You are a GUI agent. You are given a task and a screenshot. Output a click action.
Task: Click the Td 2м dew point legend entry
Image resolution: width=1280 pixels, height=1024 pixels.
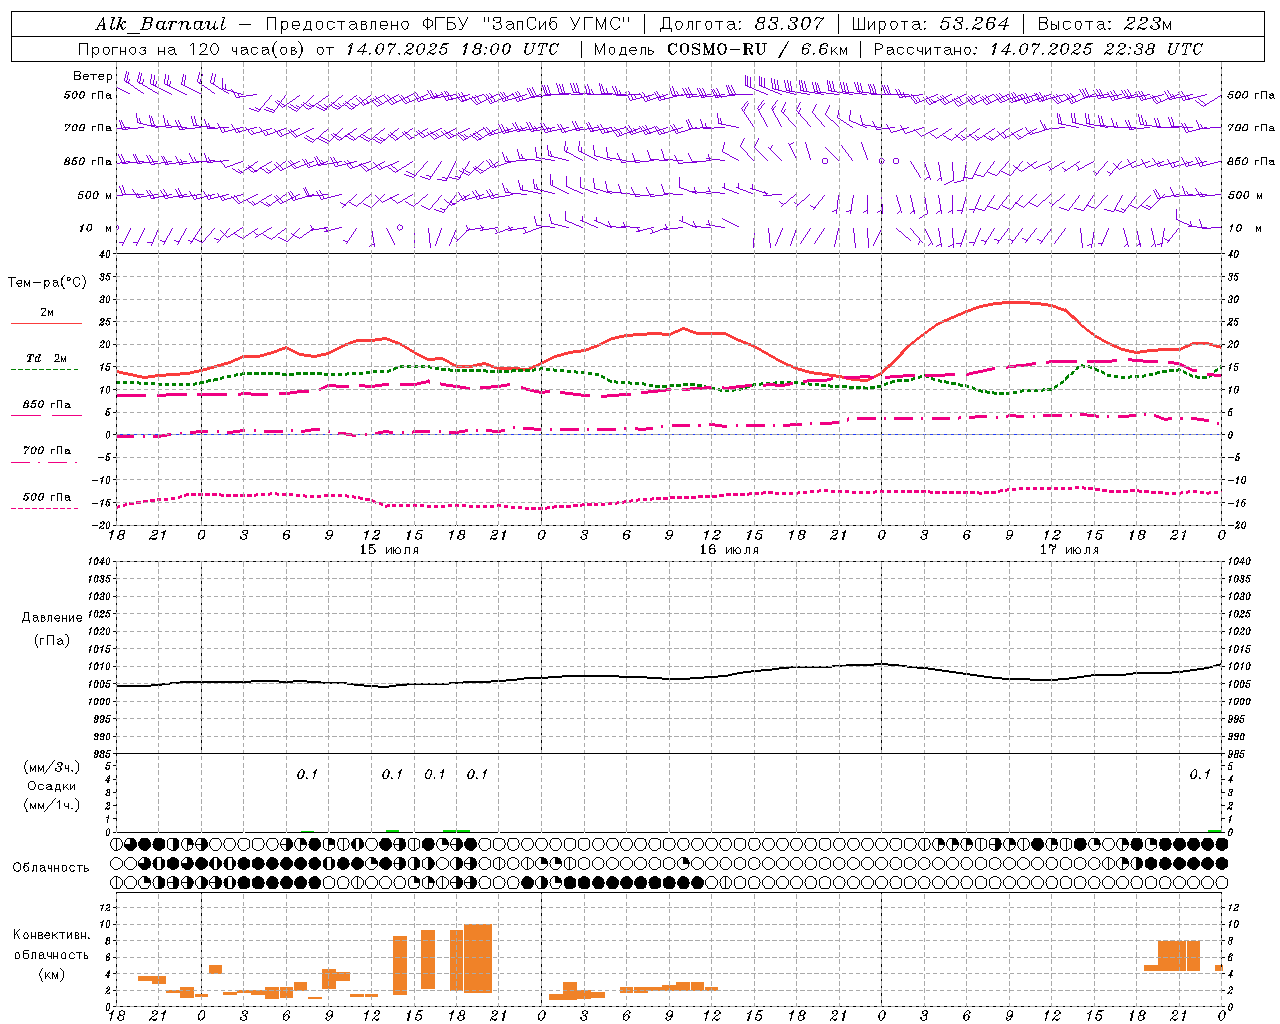[46, 358]
